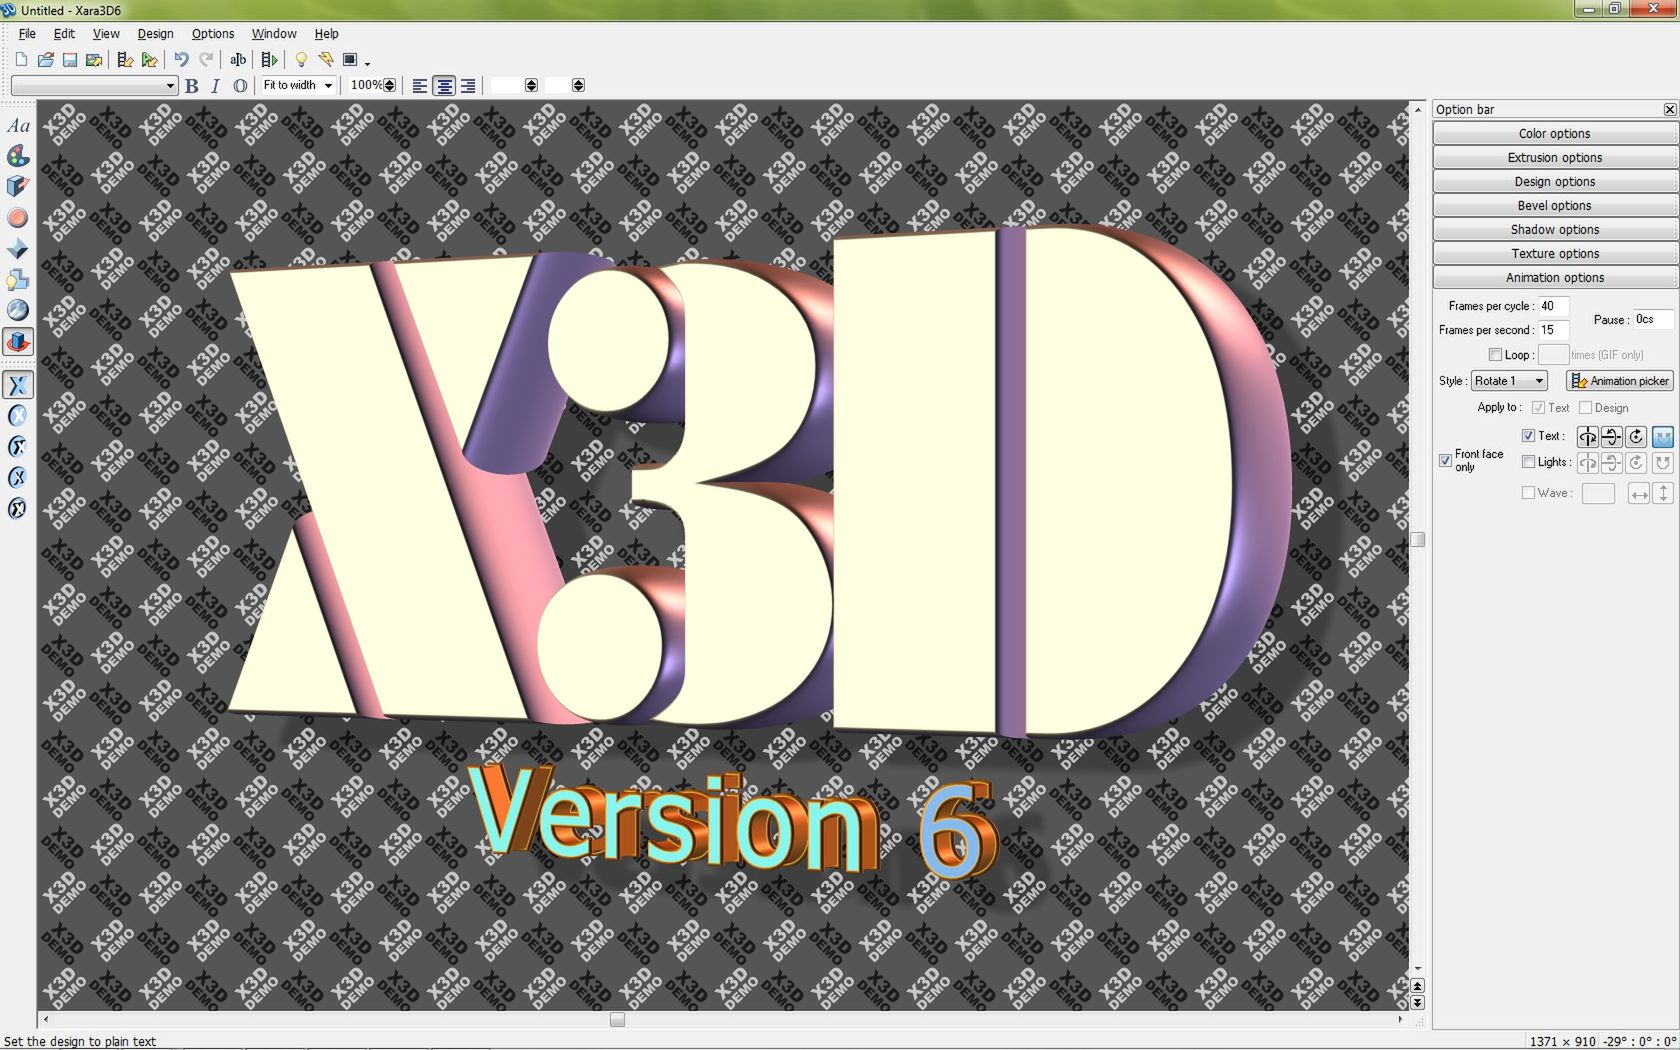Toggle the Loop checkbox
The width and height of the screenshot is (1680, 1050).
pyautogui.click(x=1495, y=355)
